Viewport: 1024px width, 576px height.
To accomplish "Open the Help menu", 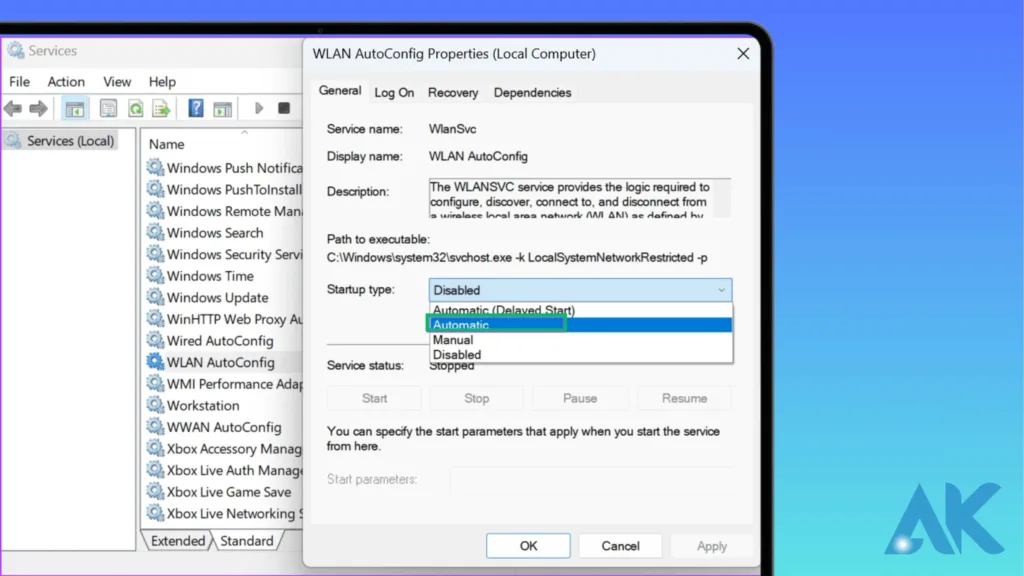I will click(x=162, y=82).
